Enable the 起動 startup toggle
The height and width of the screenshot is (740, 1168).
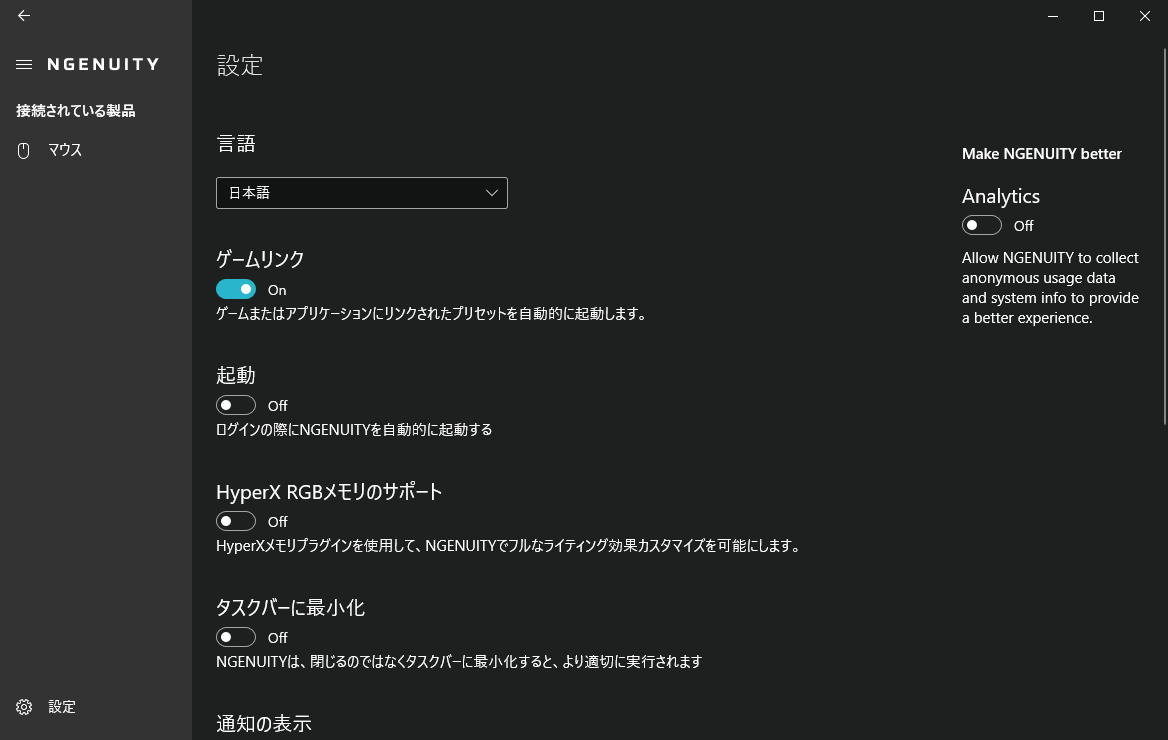pyautogui.click(x=236, y=405)
